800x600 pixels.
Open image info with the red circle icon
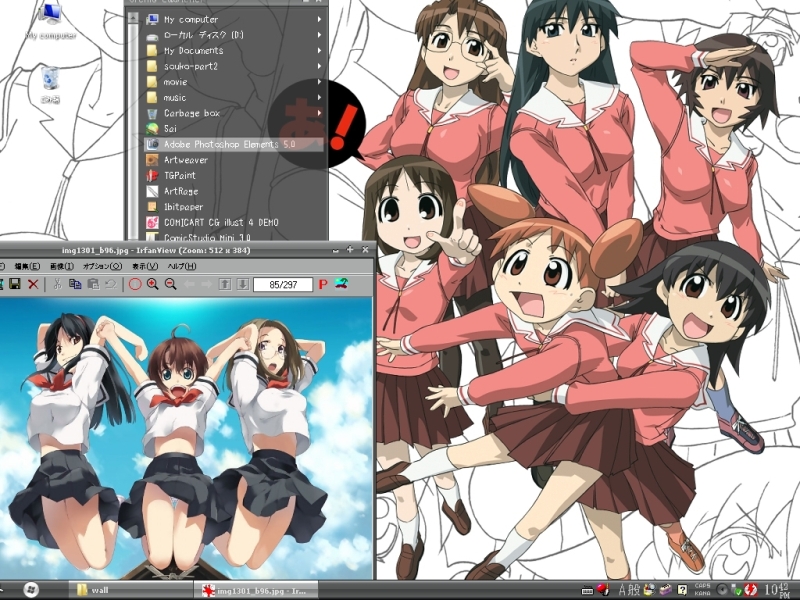[x=135, y=284]
